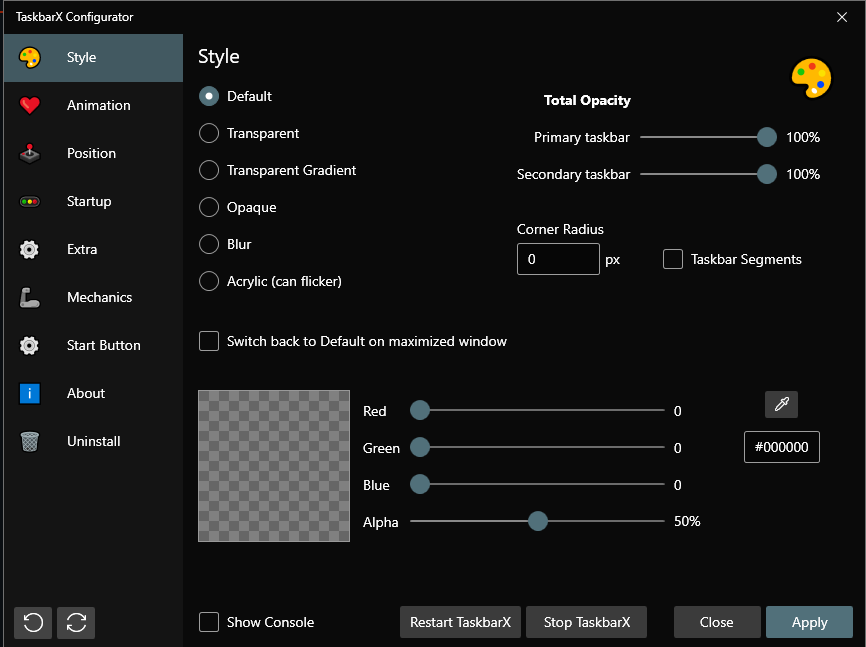Click the traffic light Startup icon
The height and width of the screenshot is (647, 866).
point(30,202)
